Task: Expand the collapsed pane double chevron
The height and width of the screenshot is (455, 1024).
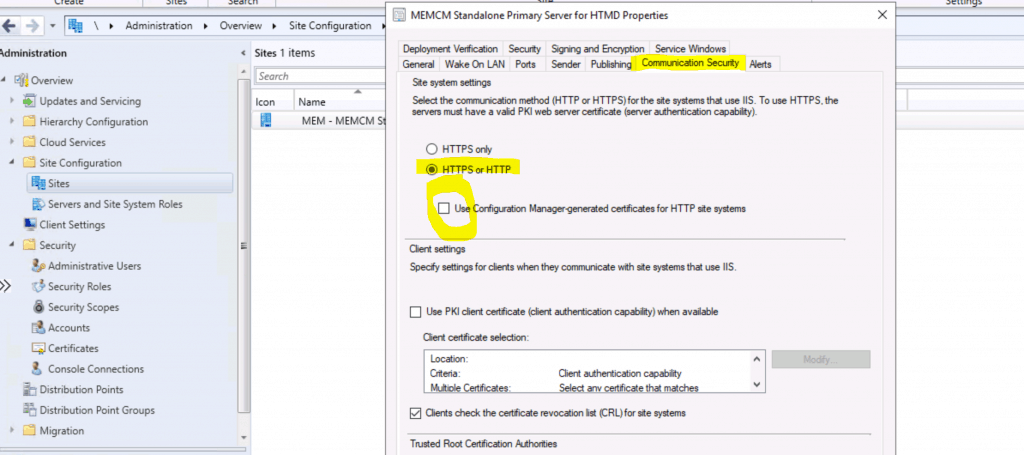Action: (x=5, y=286)
